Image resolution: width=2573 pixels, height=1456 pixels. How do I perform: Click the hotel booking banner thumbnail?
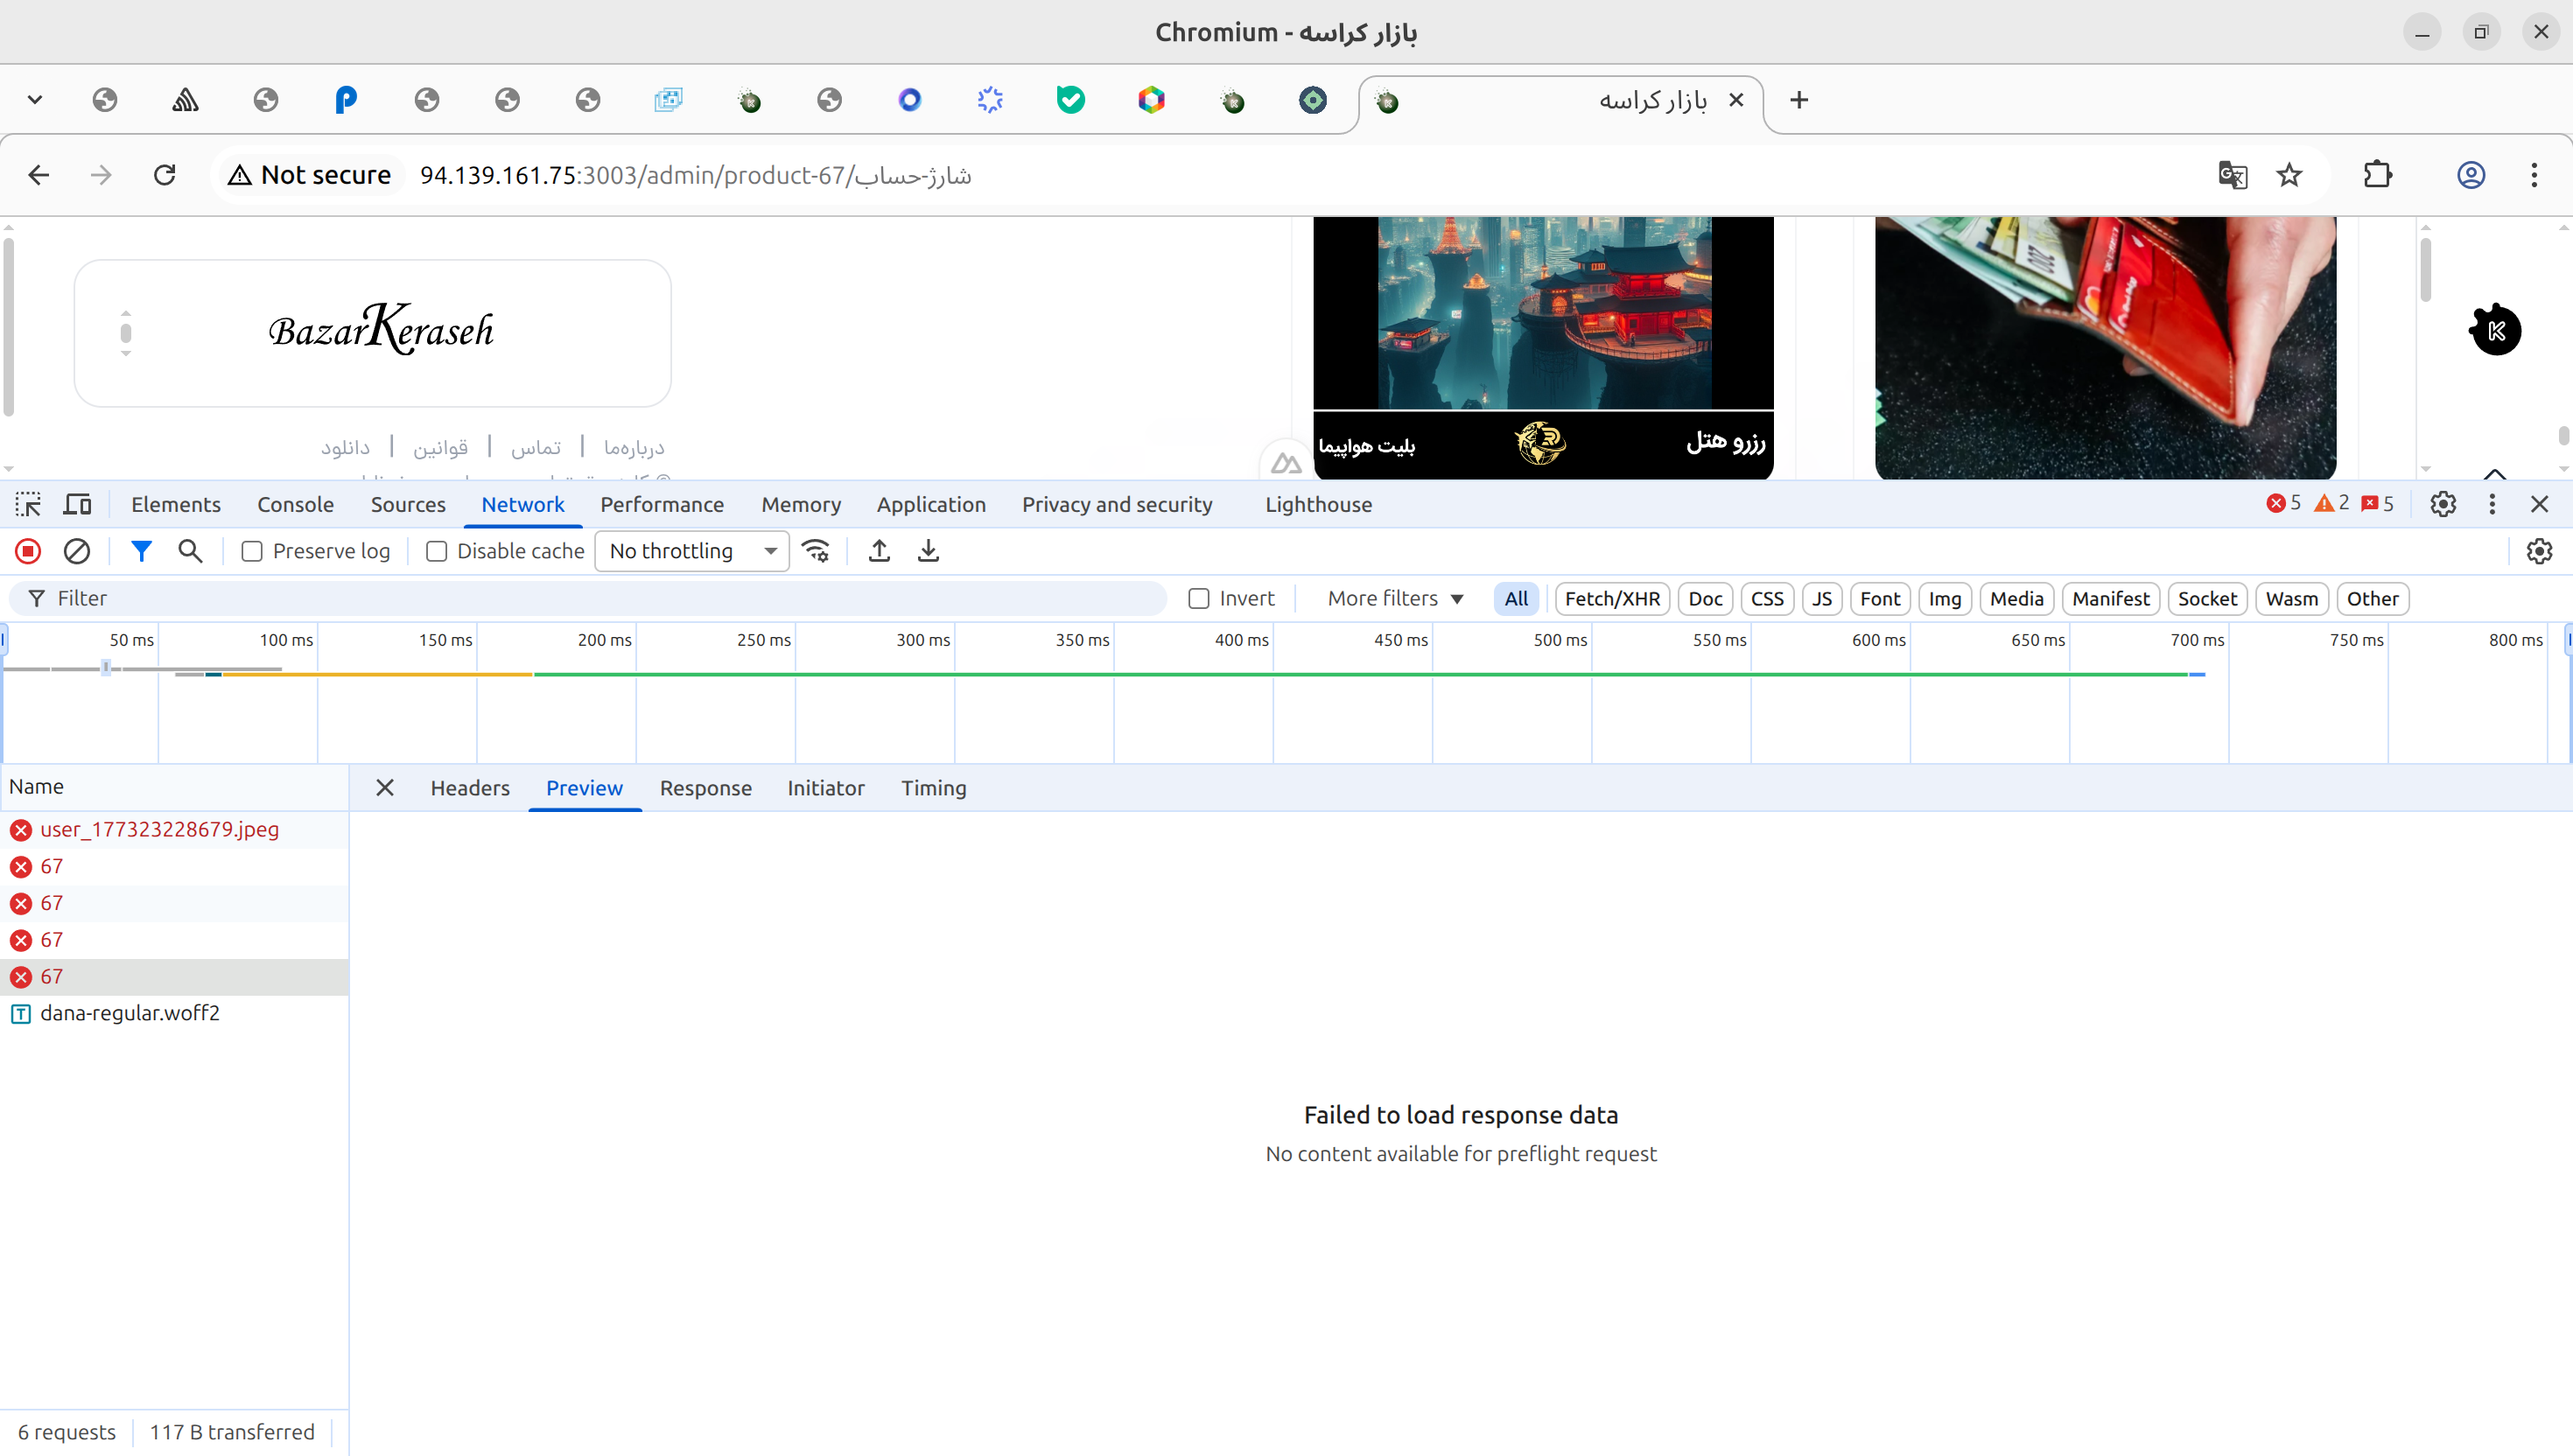(1543, 347)
